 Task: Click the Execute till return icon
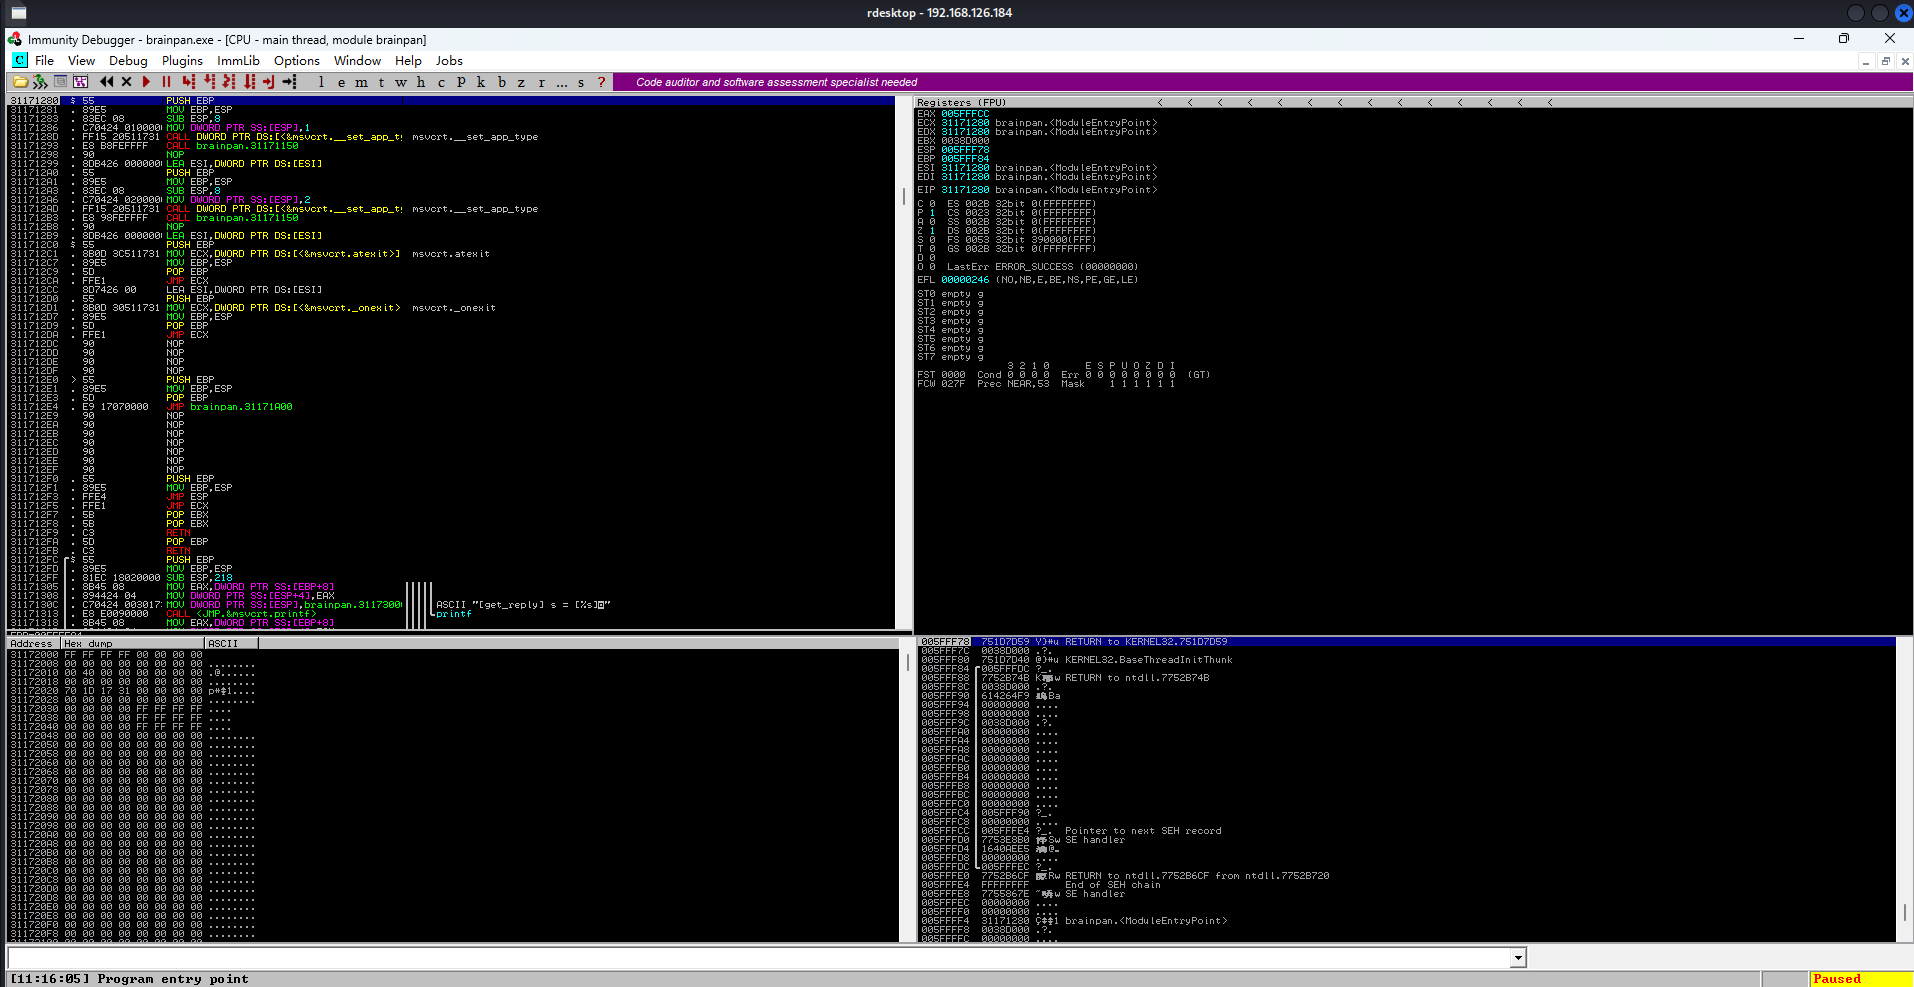pos(269,82)
